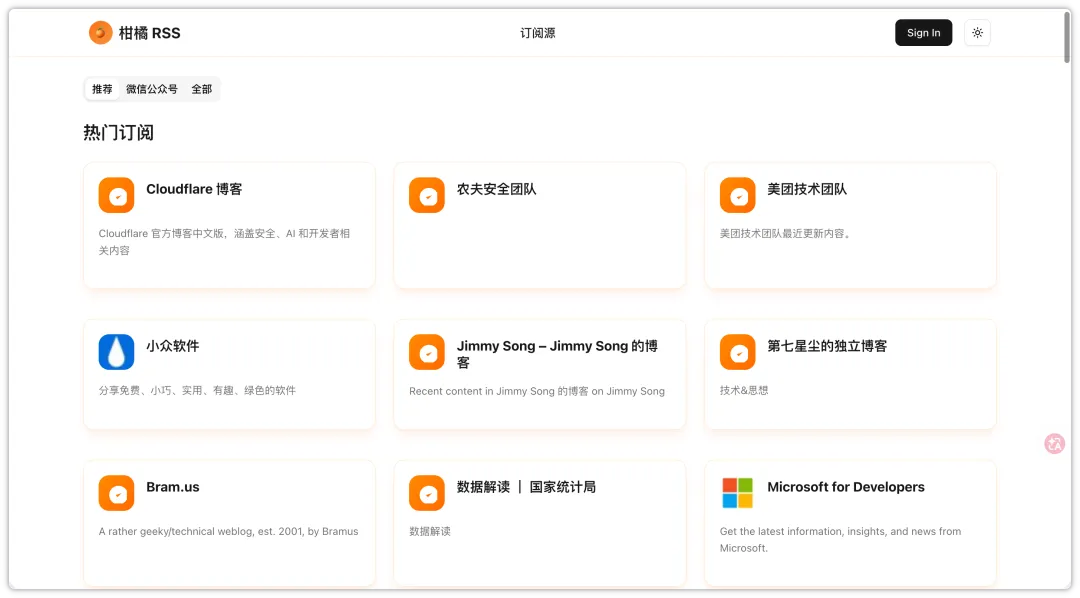The width and height of the screenshot is (1080, 598).
Task: Click the 技术&思想 description text
Action: tap(744, 391)
